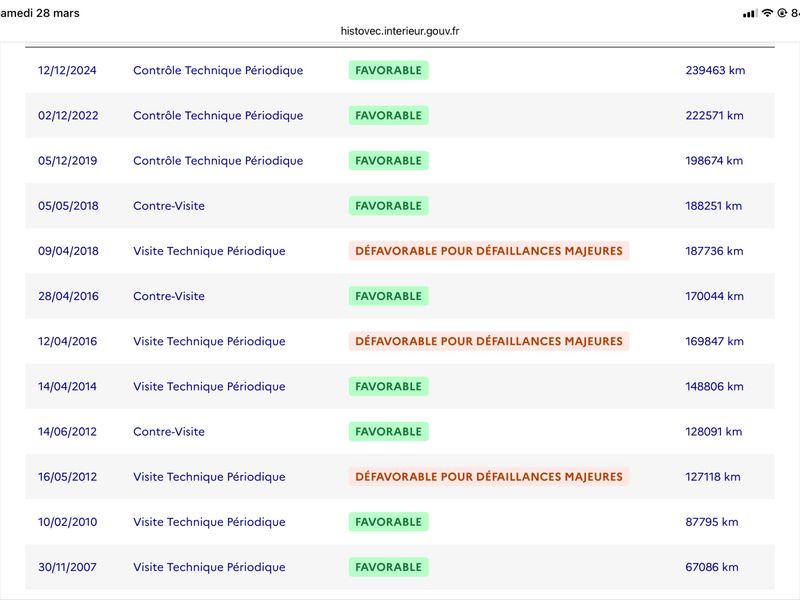
Task: Click the 198674 km mileage value
Action: coord(715,161)
